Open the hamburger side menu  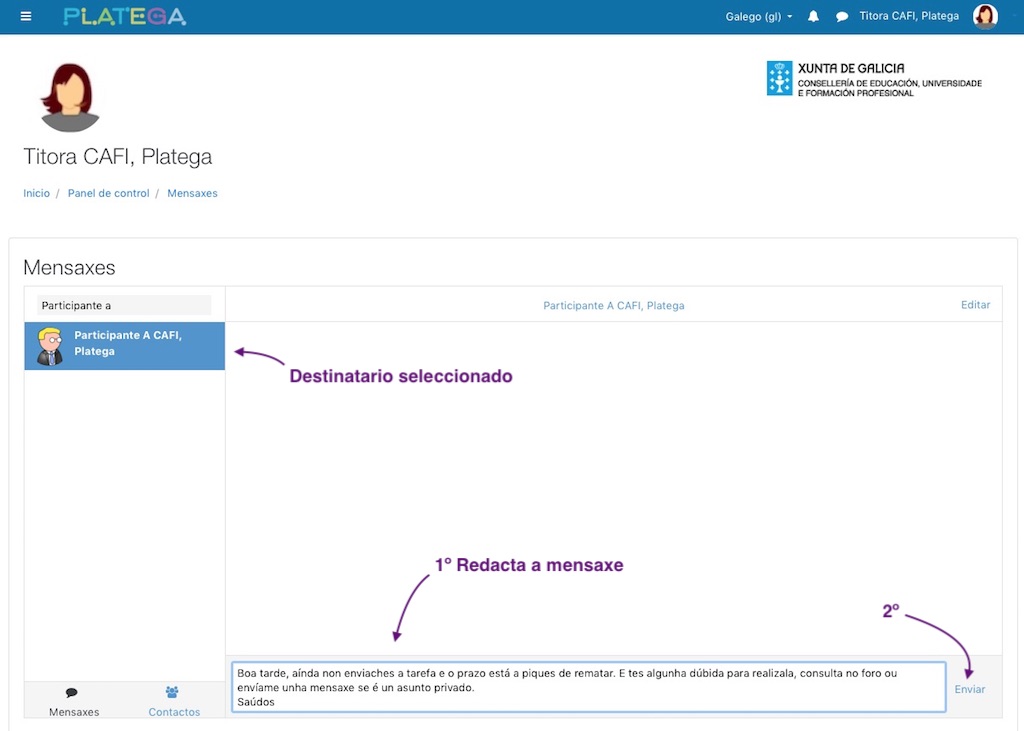(26, 16)
